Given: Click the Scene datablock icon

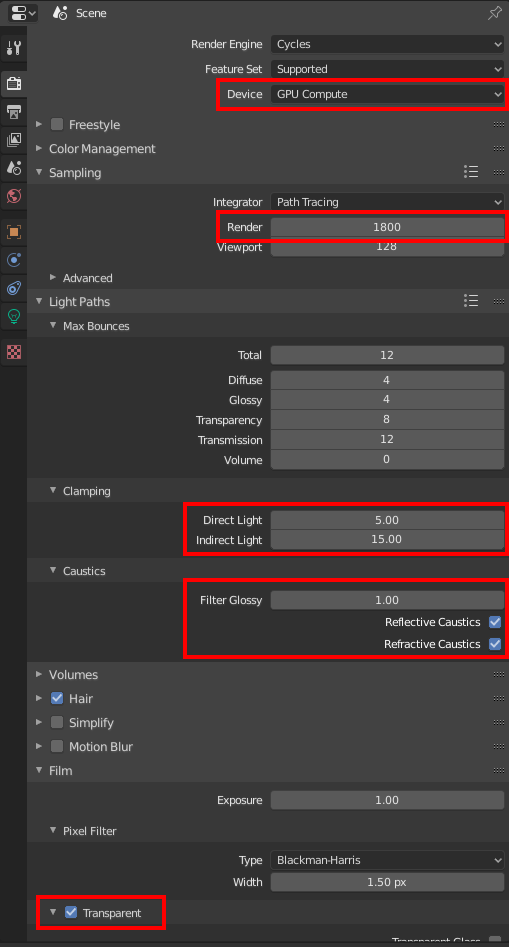Looking at the screenshot, I should [60, 13].
